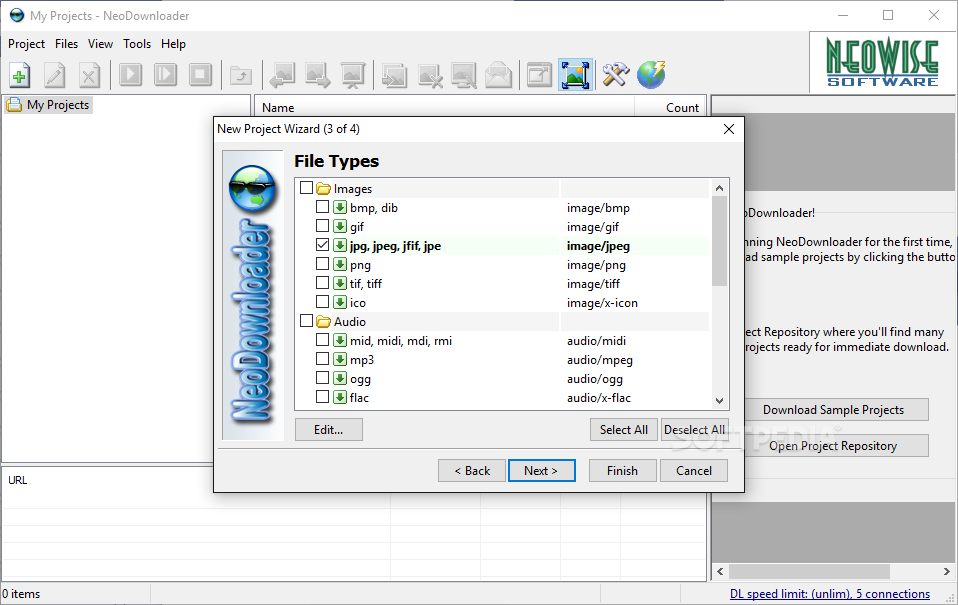Tick the gif file type checkbox
958x605 pixels.
tap(323, 226)
